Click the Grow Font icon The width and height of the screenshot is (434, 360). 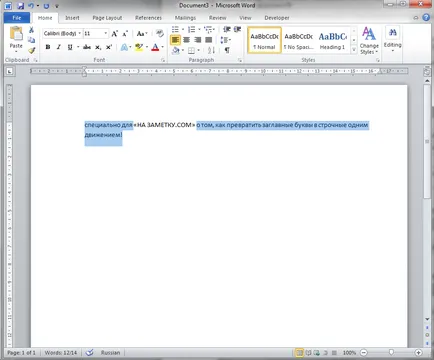(114, 34)
